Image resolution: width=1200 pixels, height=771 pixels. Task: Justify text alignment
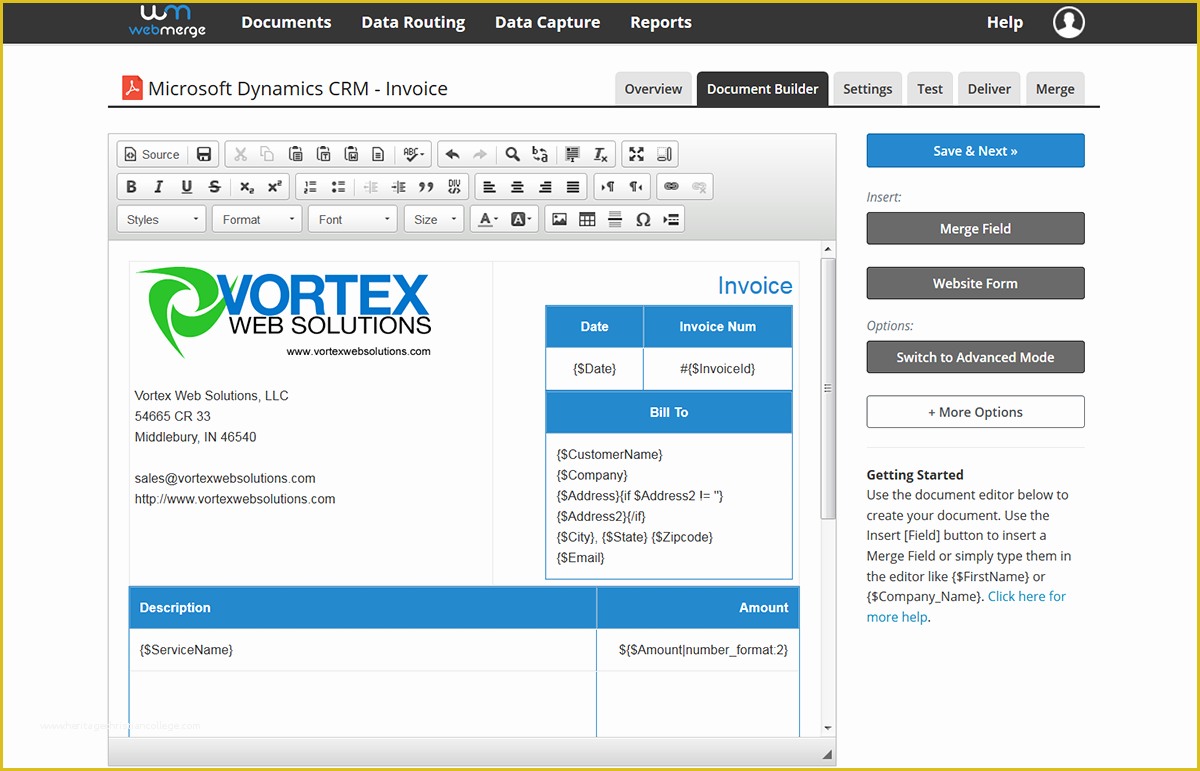[x=573, y=187]
